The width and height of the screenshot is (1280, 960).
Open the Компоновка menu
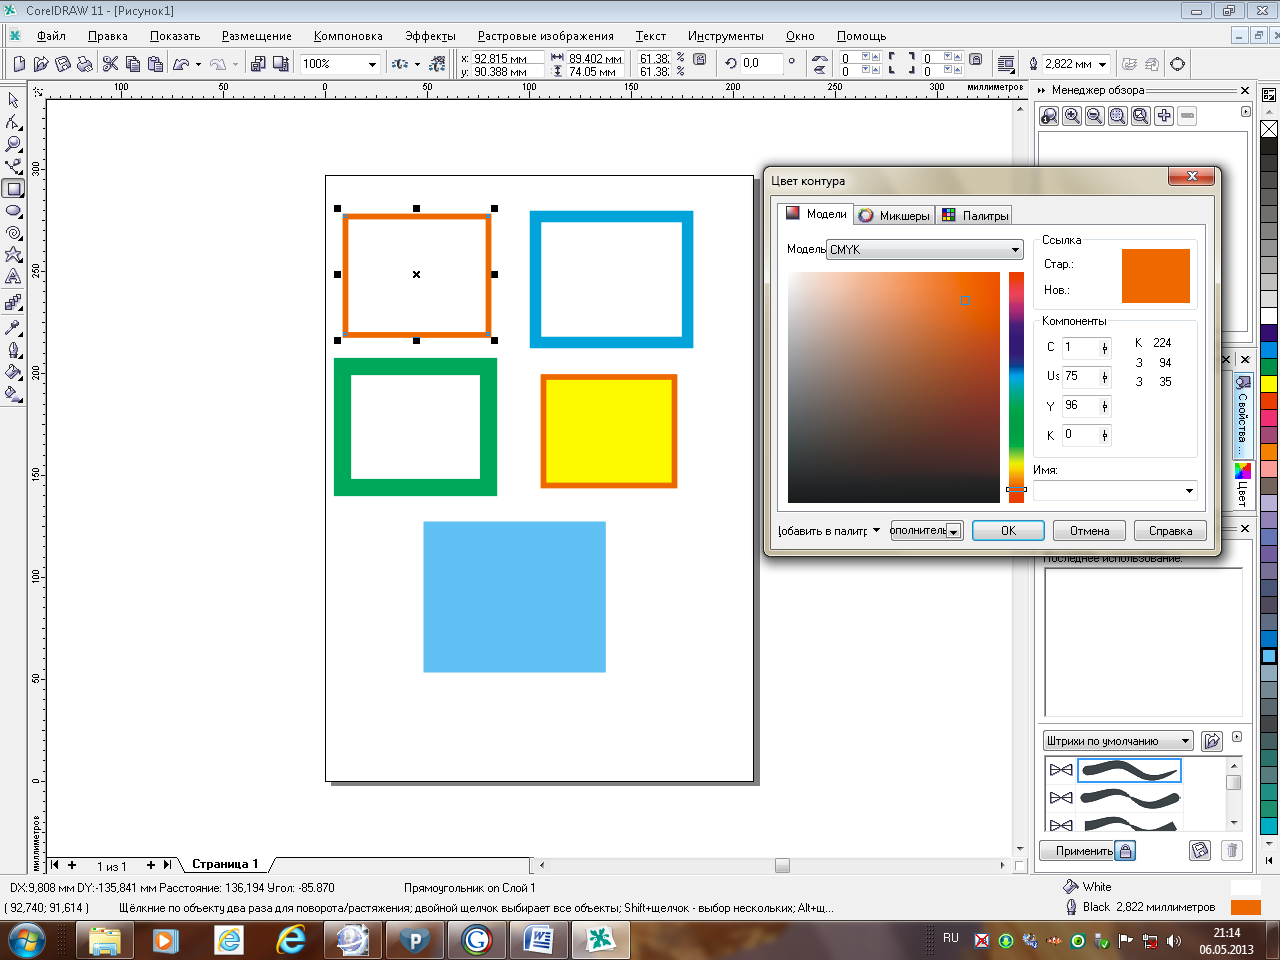(348, 36)
